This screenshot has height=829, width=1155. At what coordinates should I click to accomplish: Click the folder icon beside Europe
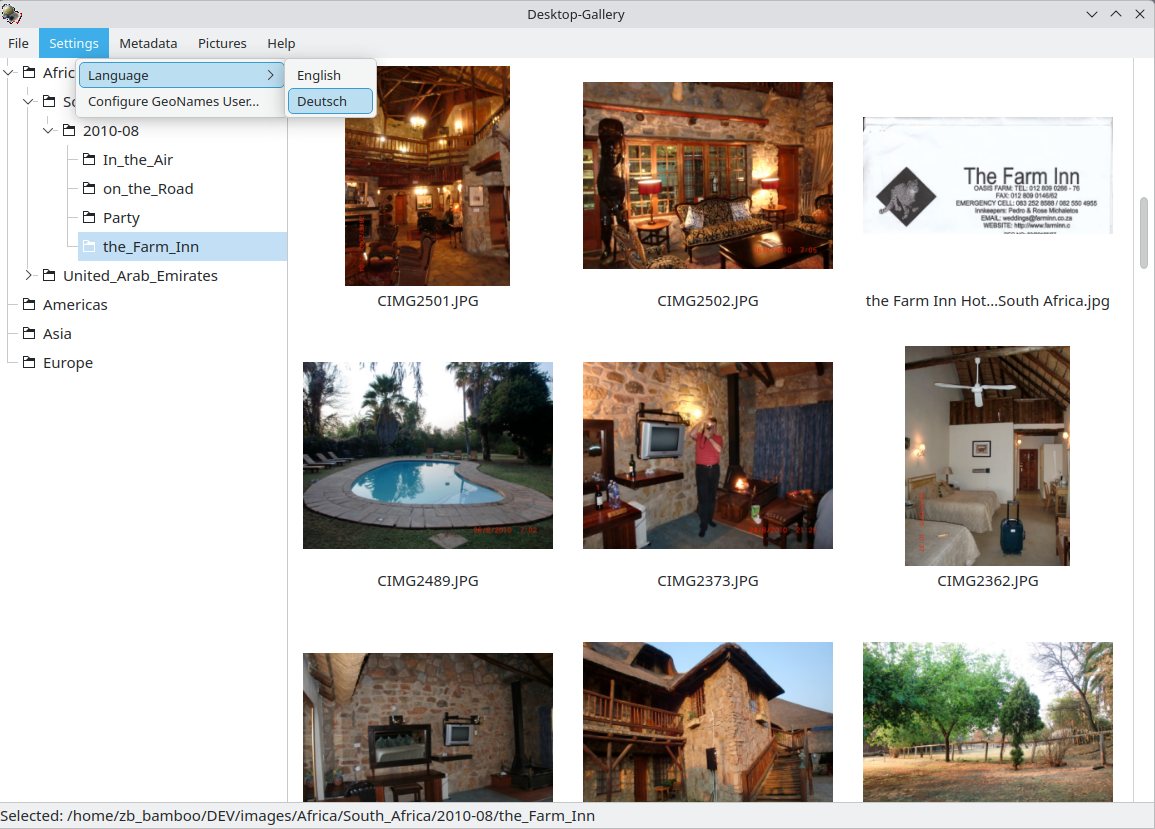28,363
